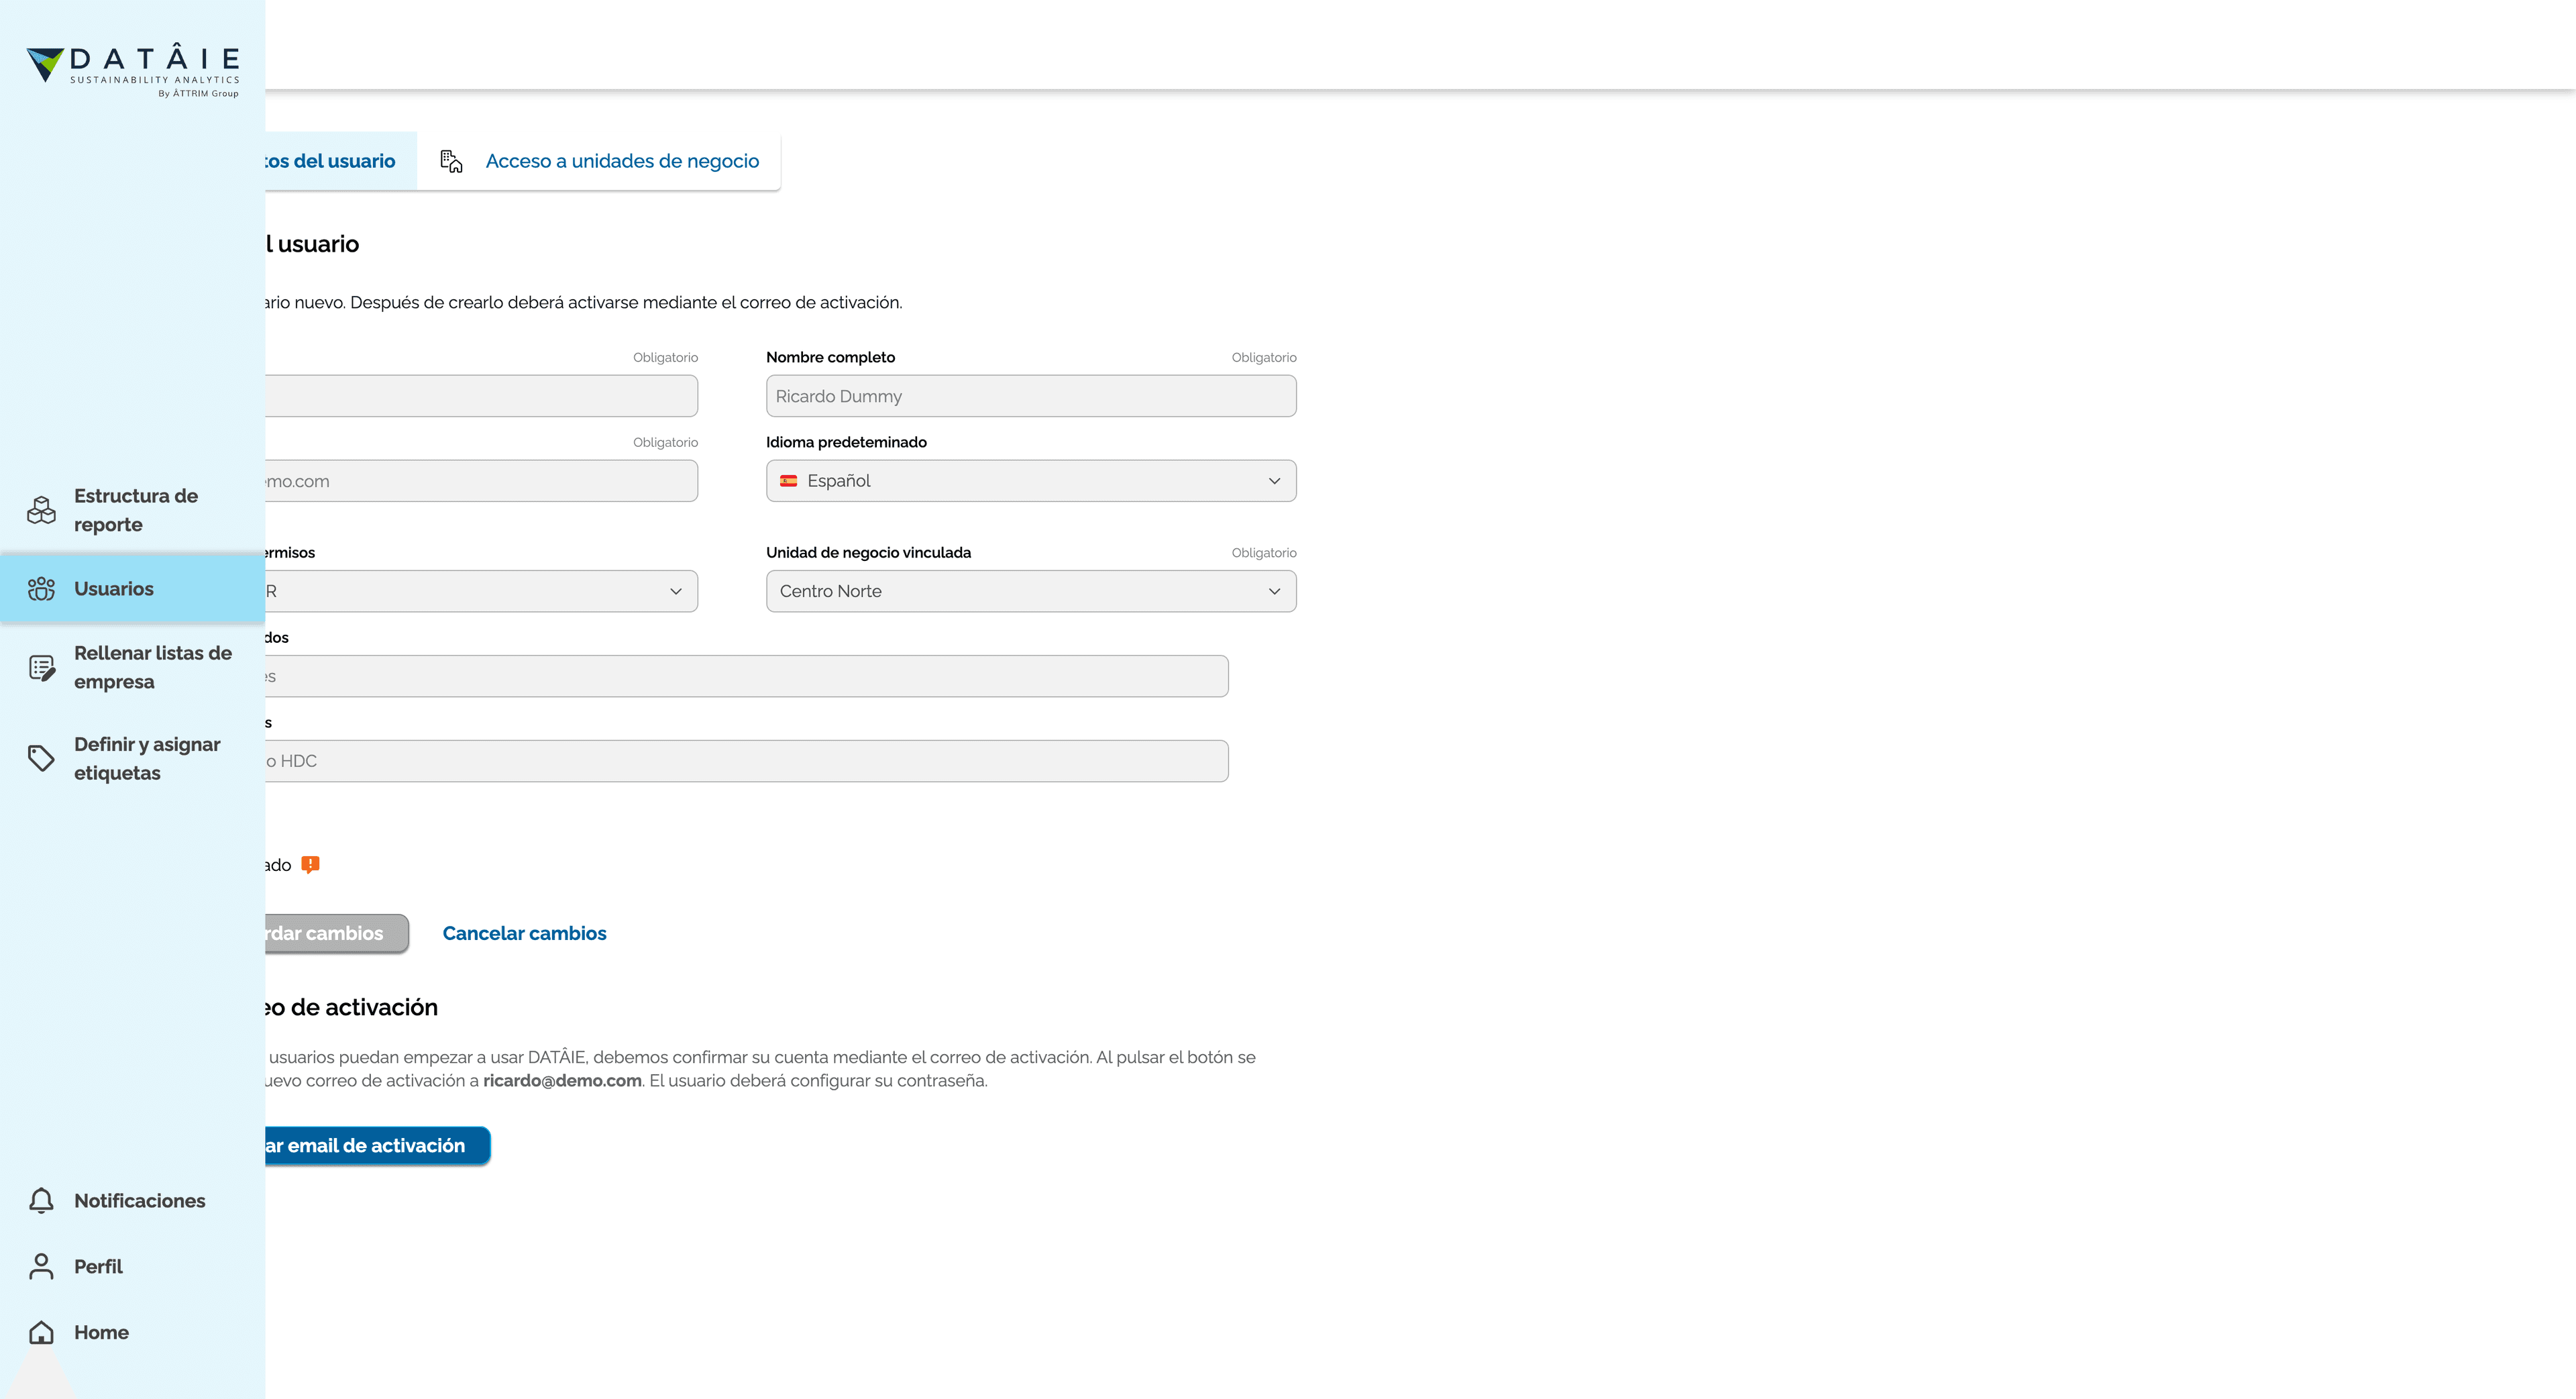
Task: Click Cancelar cambios link
Action: [524, 933]
